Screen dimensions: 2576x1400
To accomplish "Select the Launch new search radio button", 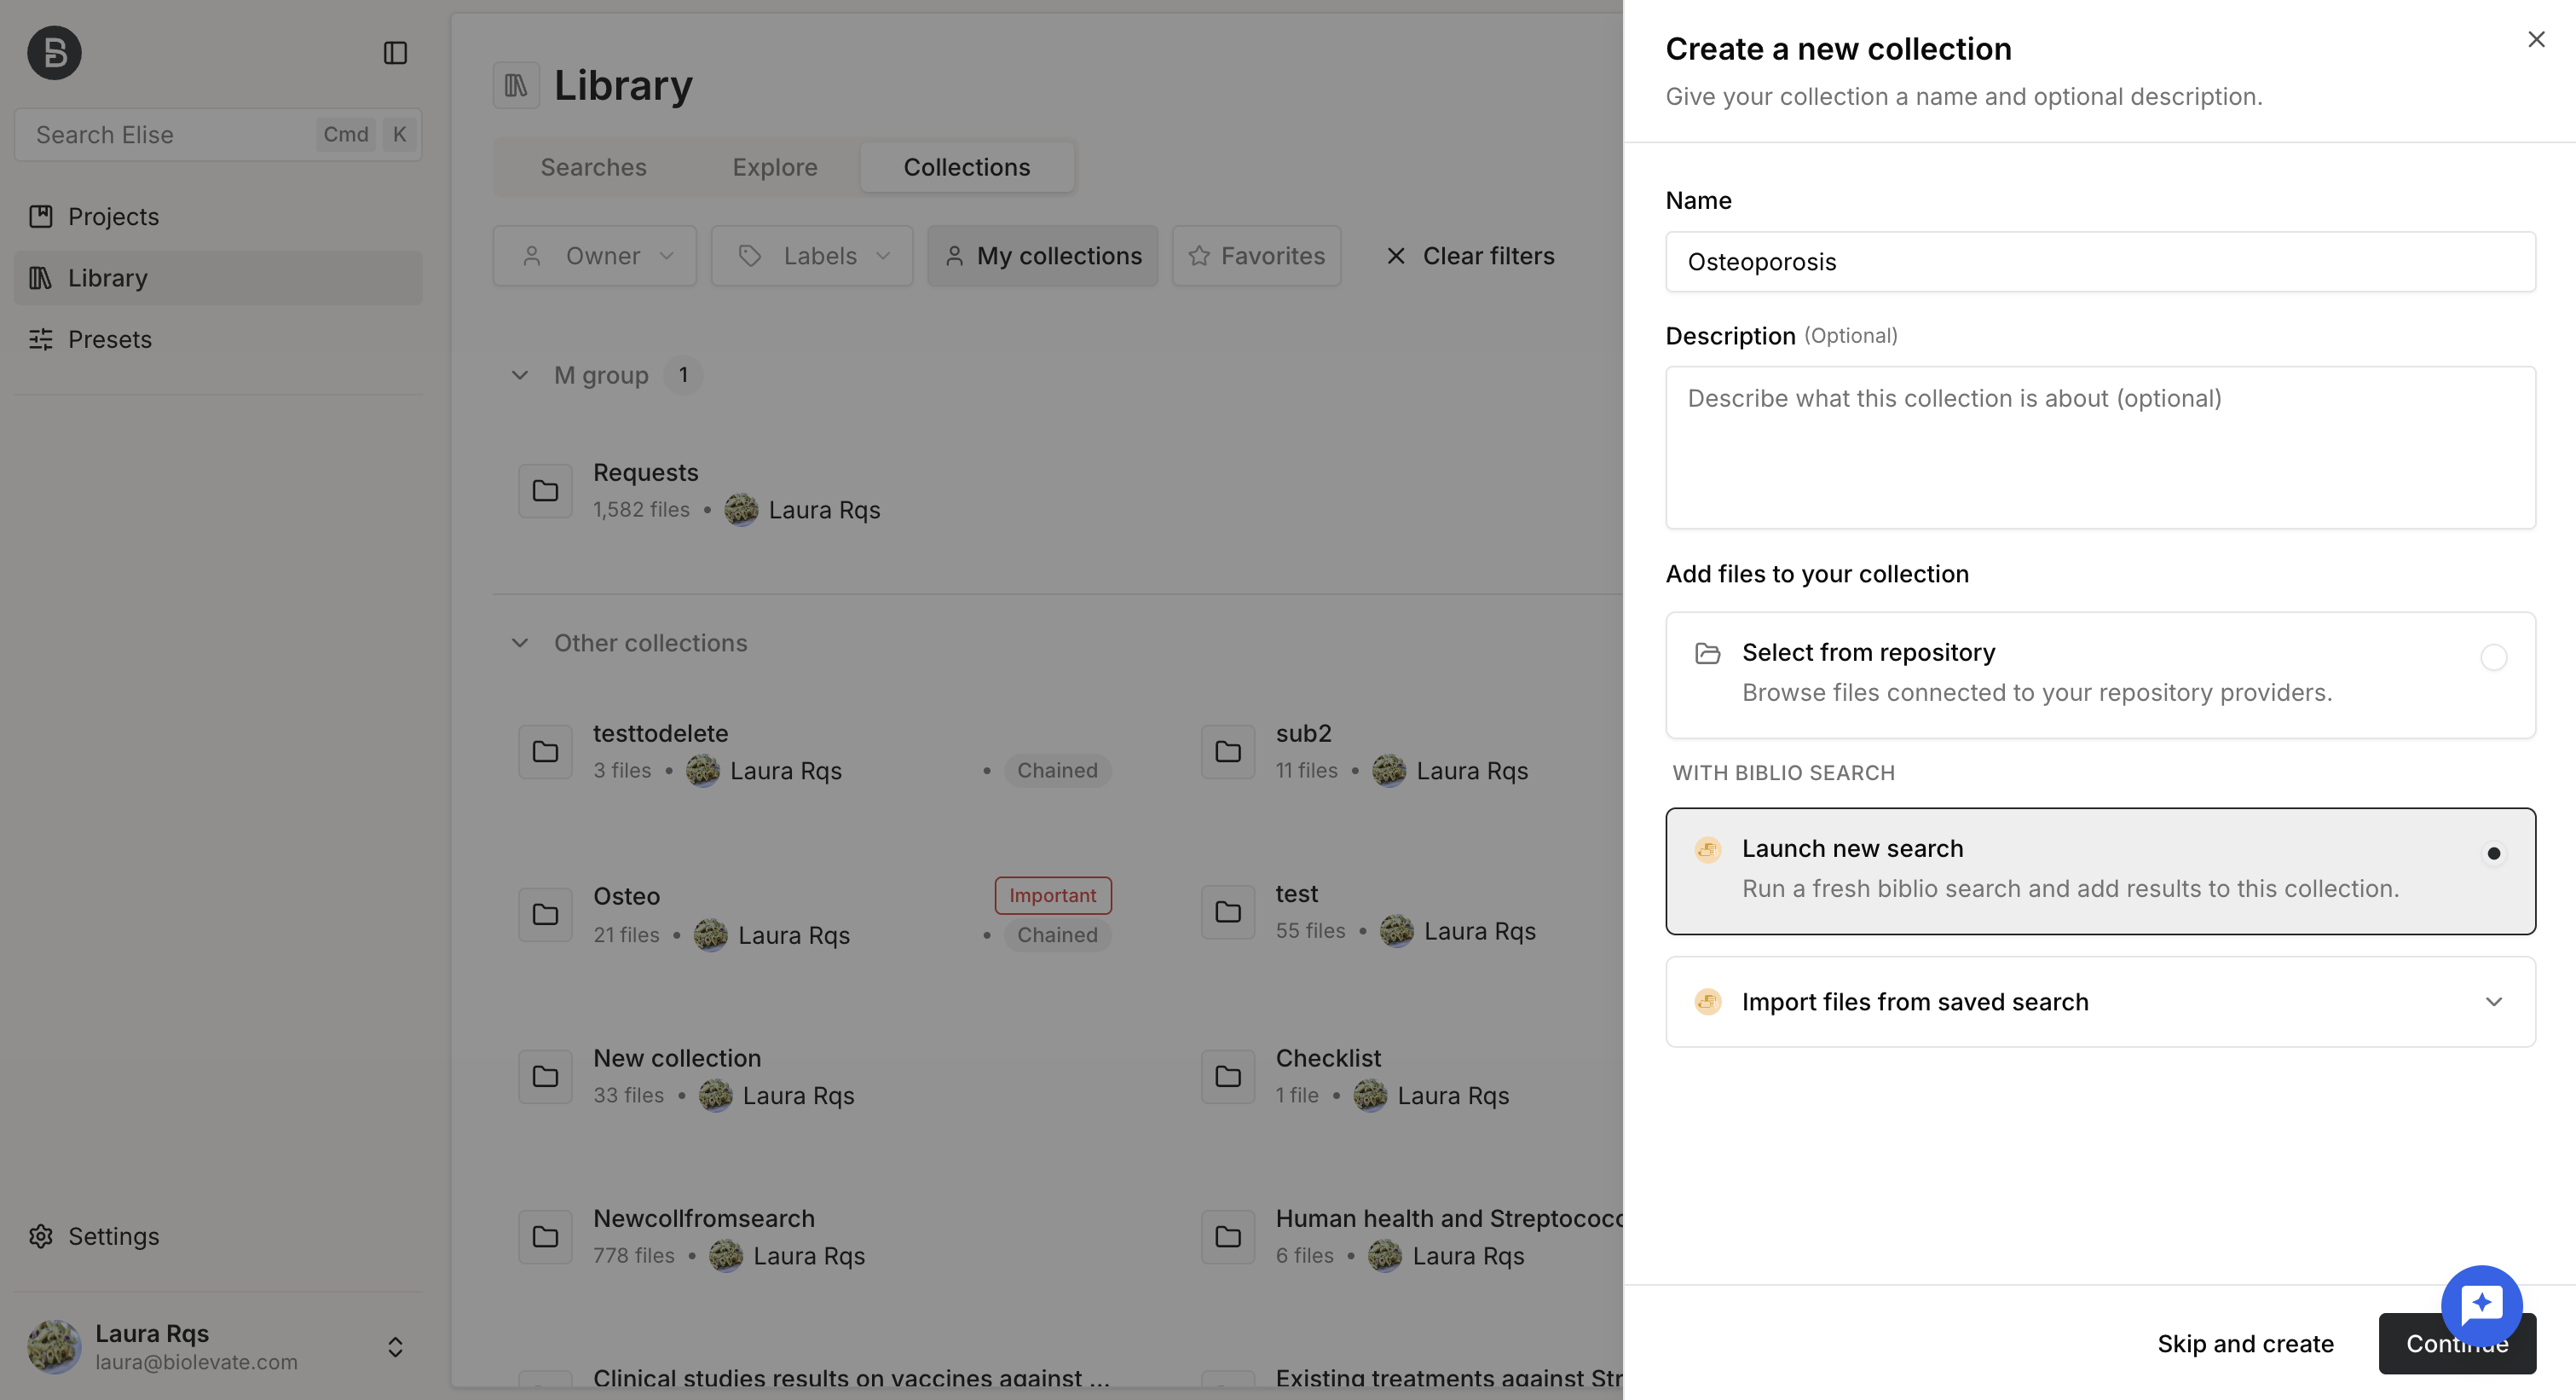I will [x=2493, y=853].
